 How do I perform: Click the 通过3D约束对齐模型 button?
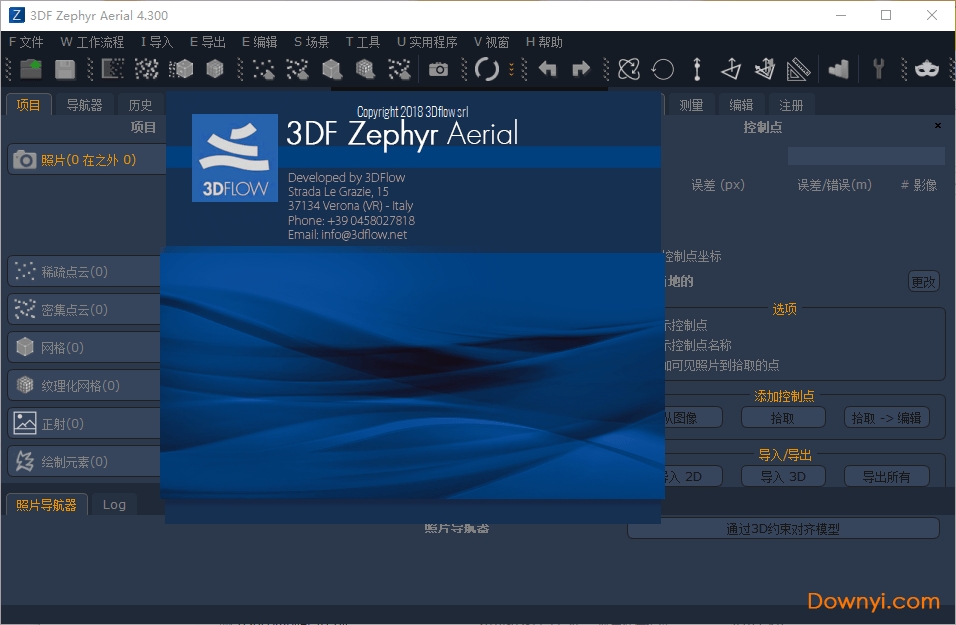[783, 529]
